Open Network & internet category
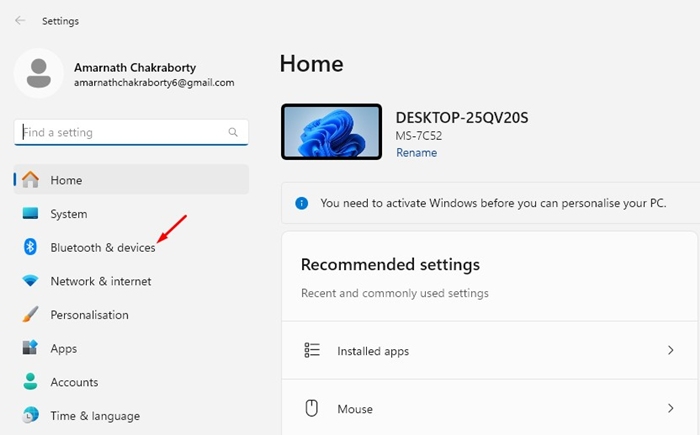The width and height of the screenshot is (700, 435). (131, 281)
